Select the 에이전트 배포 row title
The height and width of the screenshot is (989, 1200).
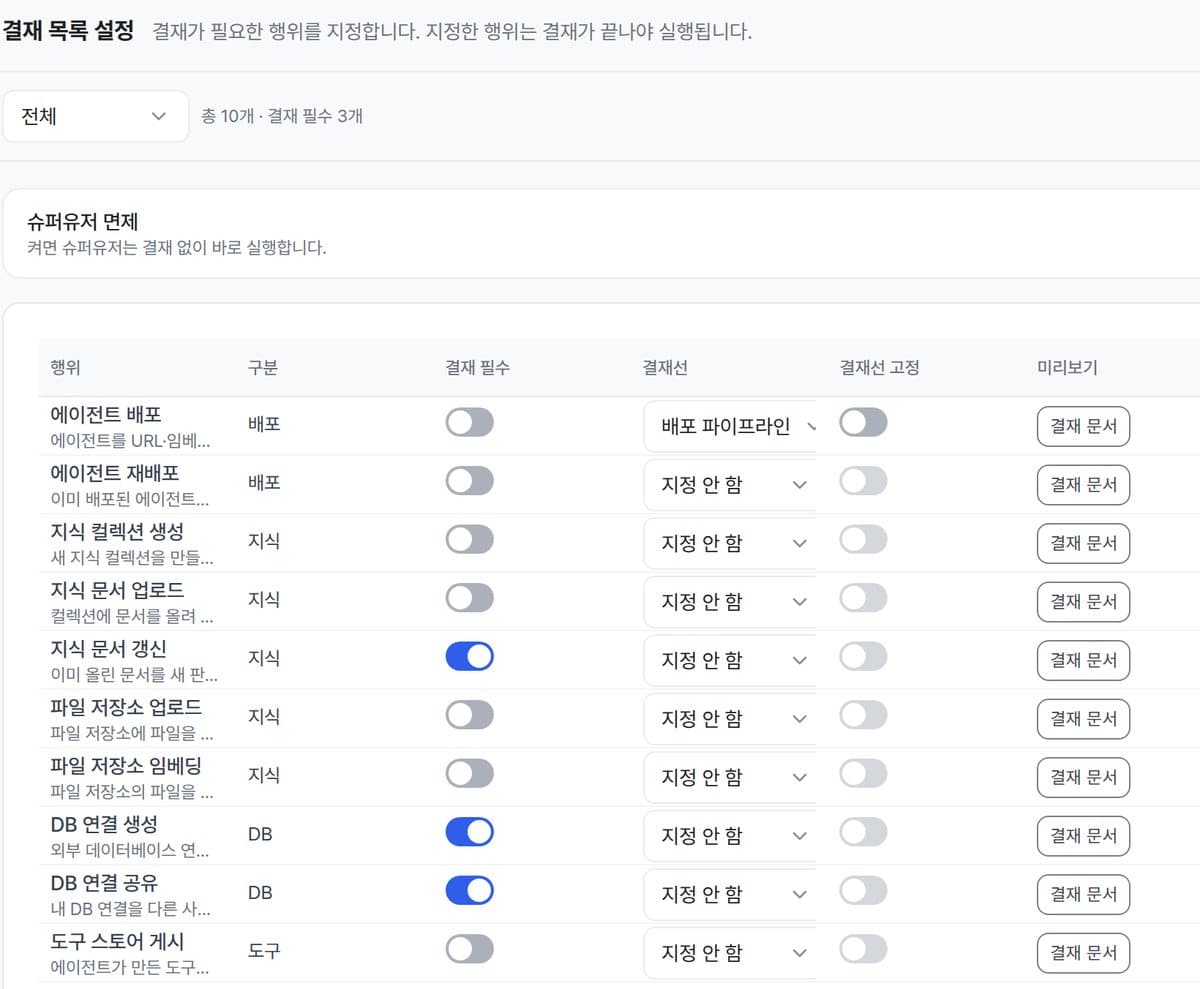[x=106, y=414]
